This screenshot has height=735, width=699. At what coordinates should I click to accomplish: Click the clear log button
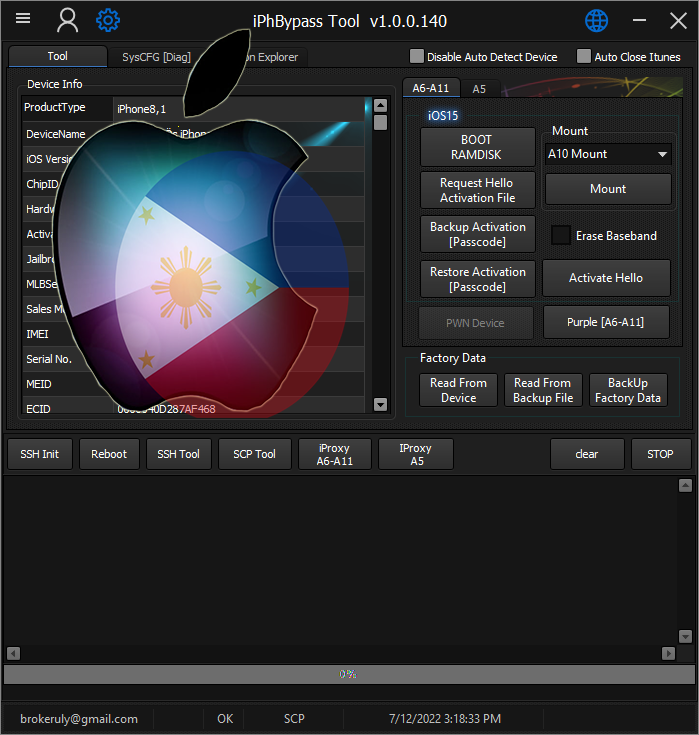tap(587, 454)
